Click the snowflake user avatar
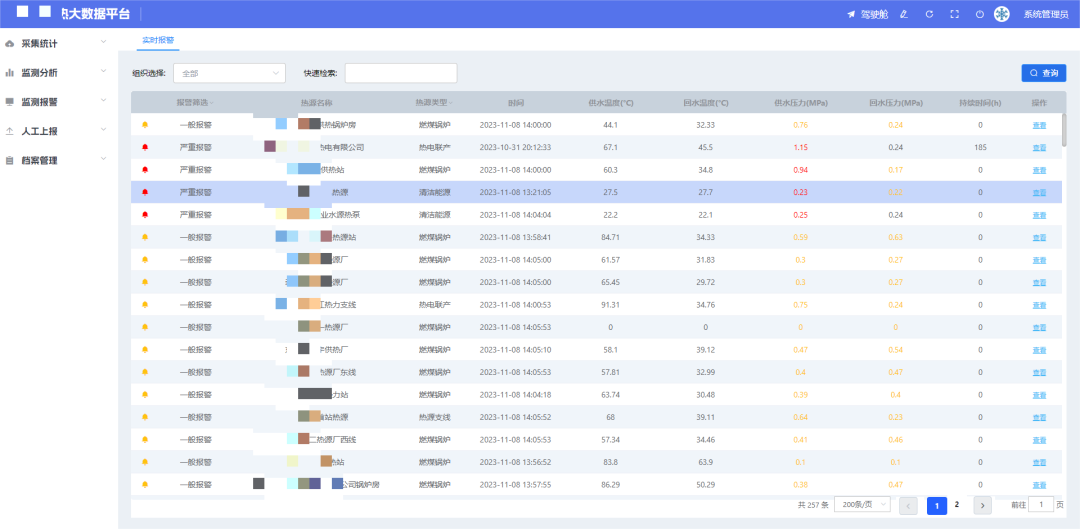 [1001, 14]
